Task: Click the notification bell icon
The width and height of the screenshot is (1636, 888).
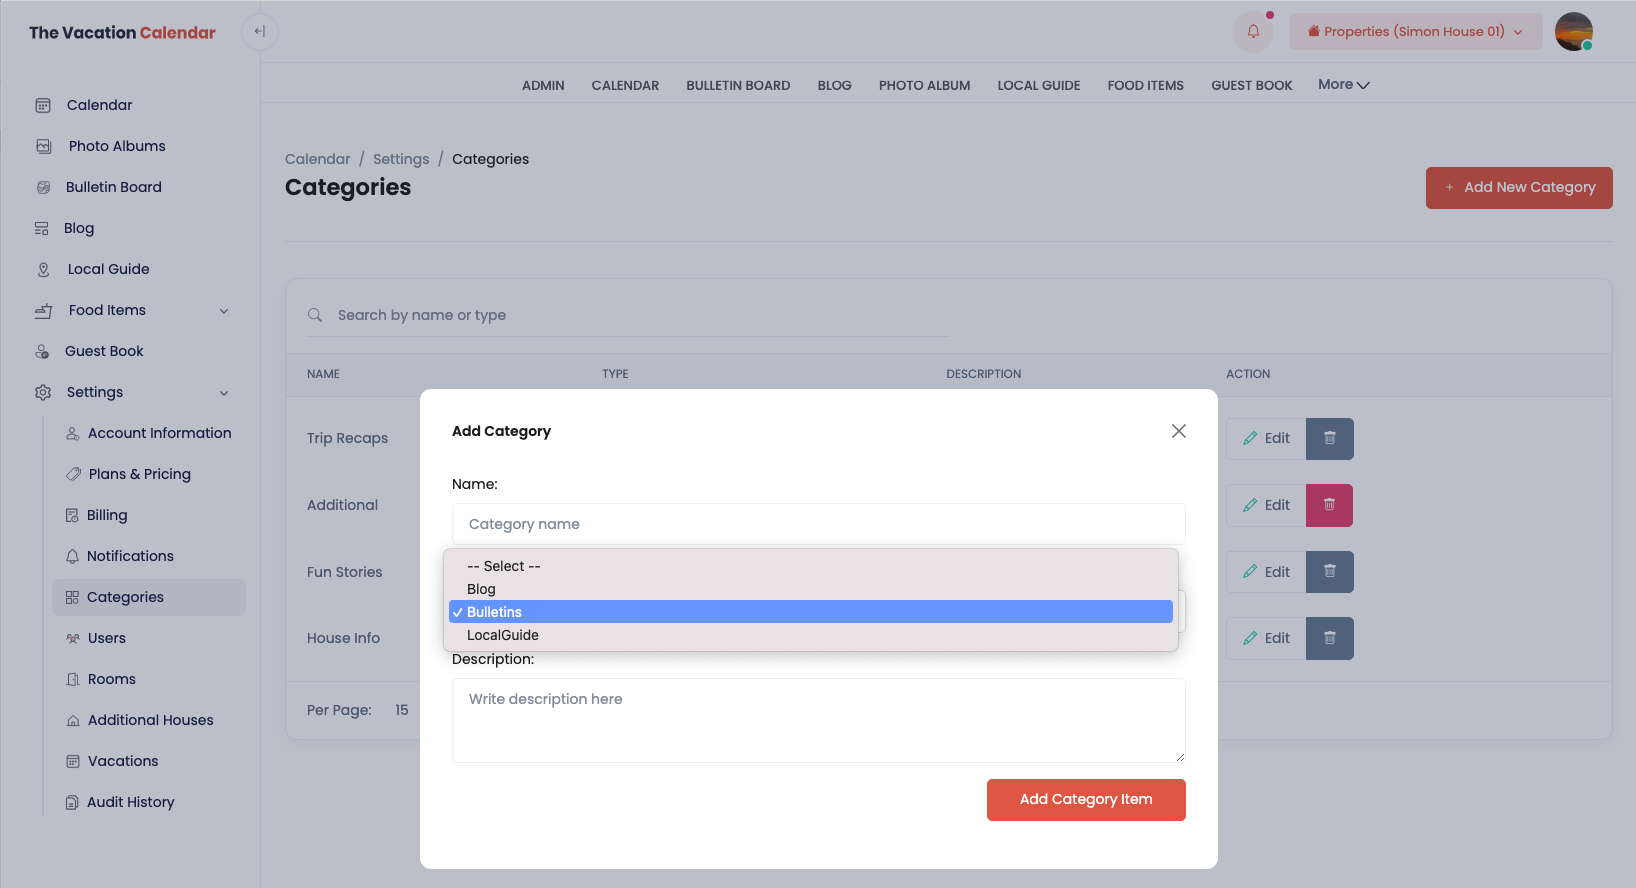Action: [x=1253, y=32]
